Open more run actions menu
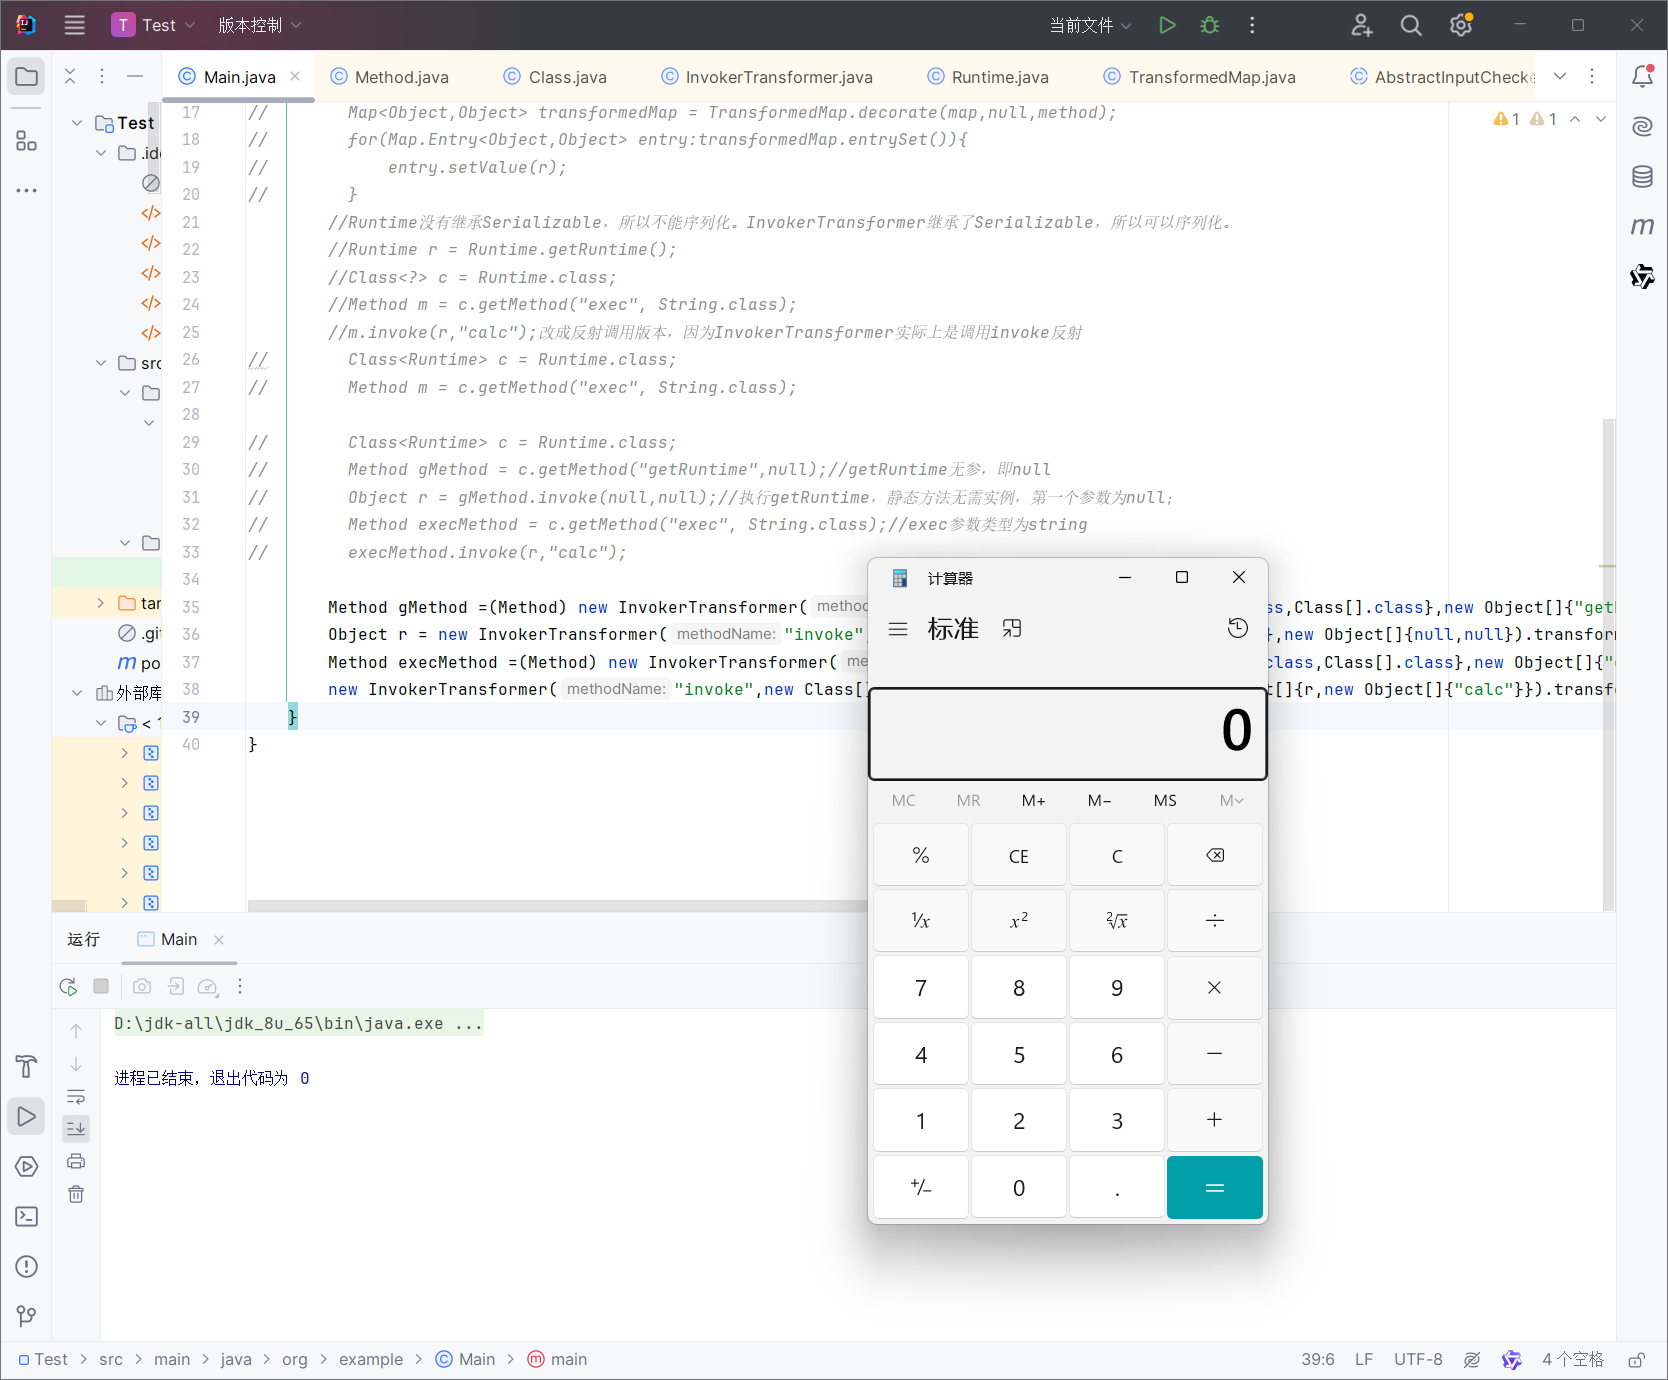Screen dimensions: 1668x1380 1252,25
